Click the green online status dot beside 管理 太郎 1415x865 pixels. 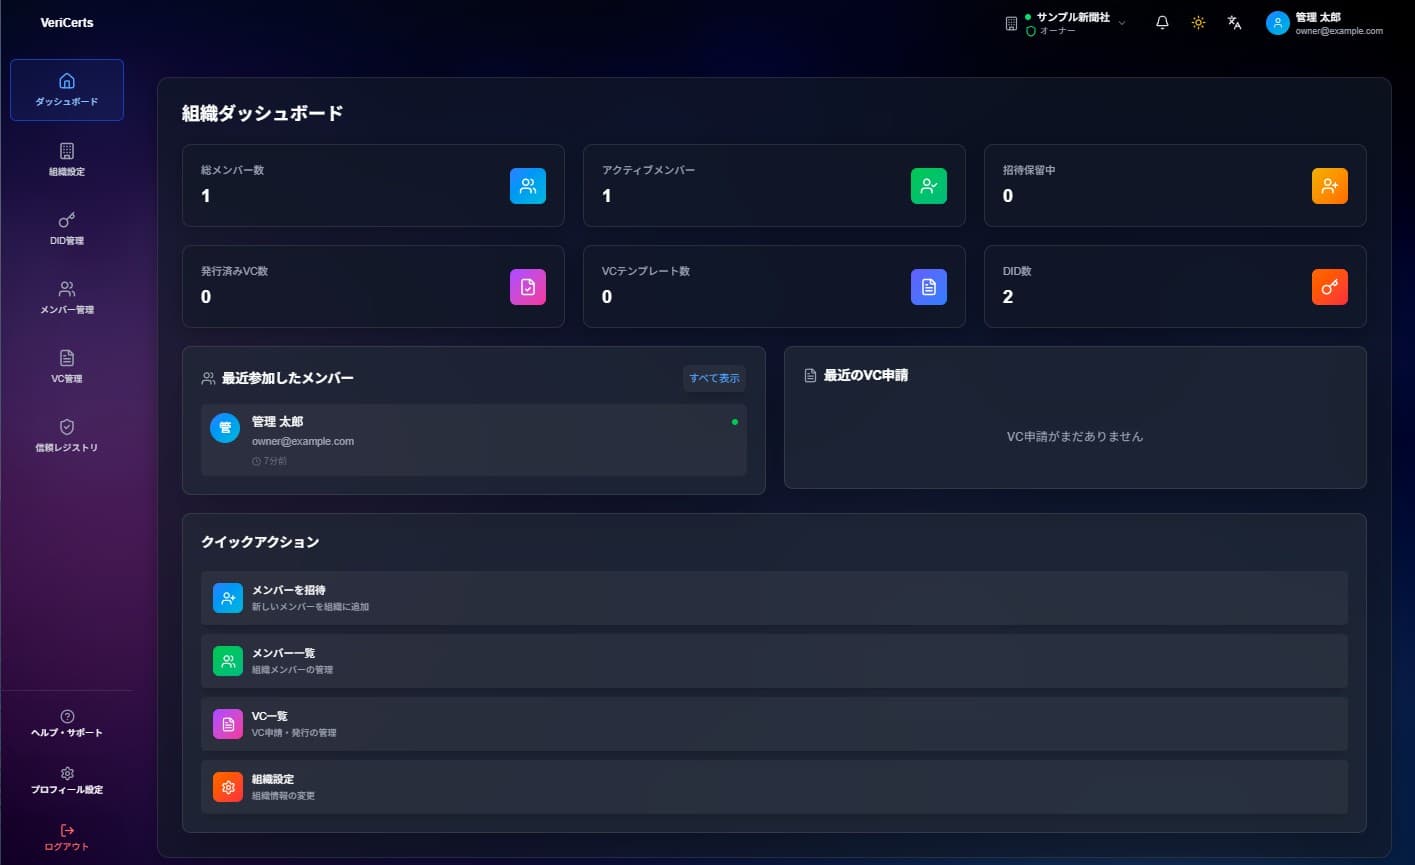pos(735,424)
